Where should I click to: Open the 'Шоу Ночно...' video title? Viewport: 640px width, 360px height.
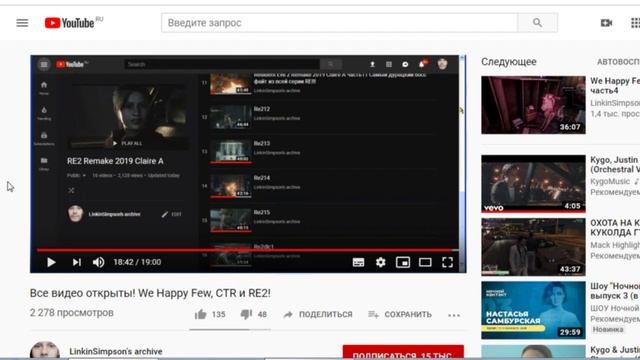tap(615, 291)
